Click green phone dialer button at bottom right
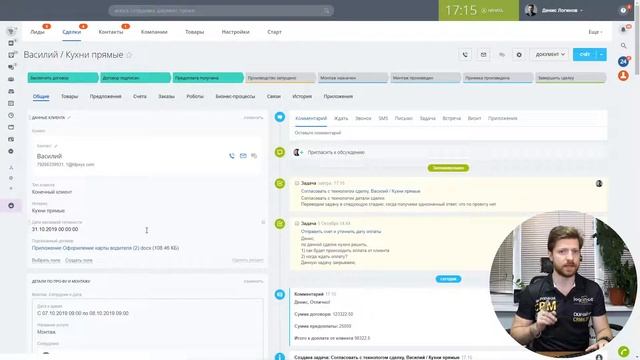 point(623,351)
